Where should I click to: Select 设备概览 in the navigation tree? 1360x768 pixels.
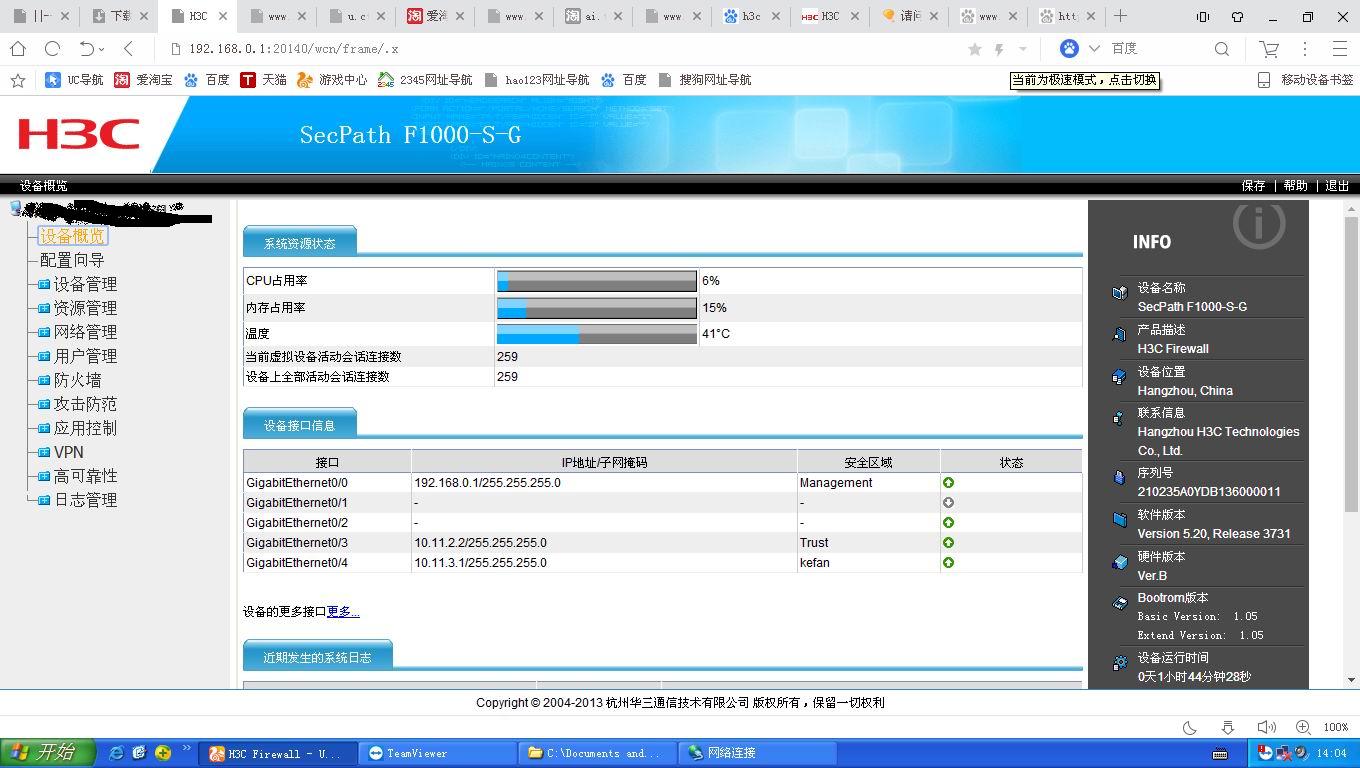(72, 236)
